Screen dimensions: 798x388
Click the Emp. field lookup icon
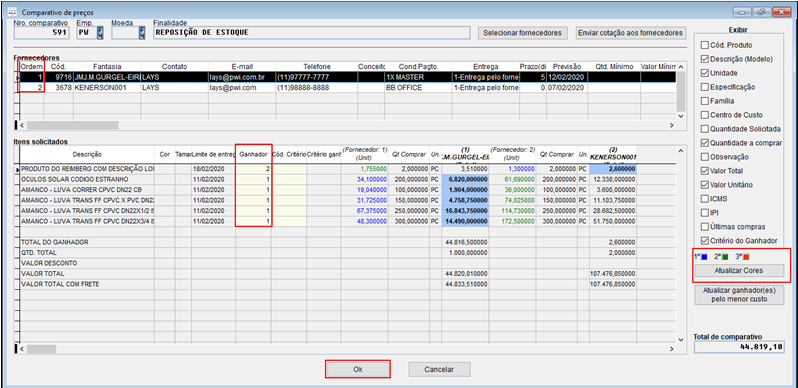[x=100, y=33]
